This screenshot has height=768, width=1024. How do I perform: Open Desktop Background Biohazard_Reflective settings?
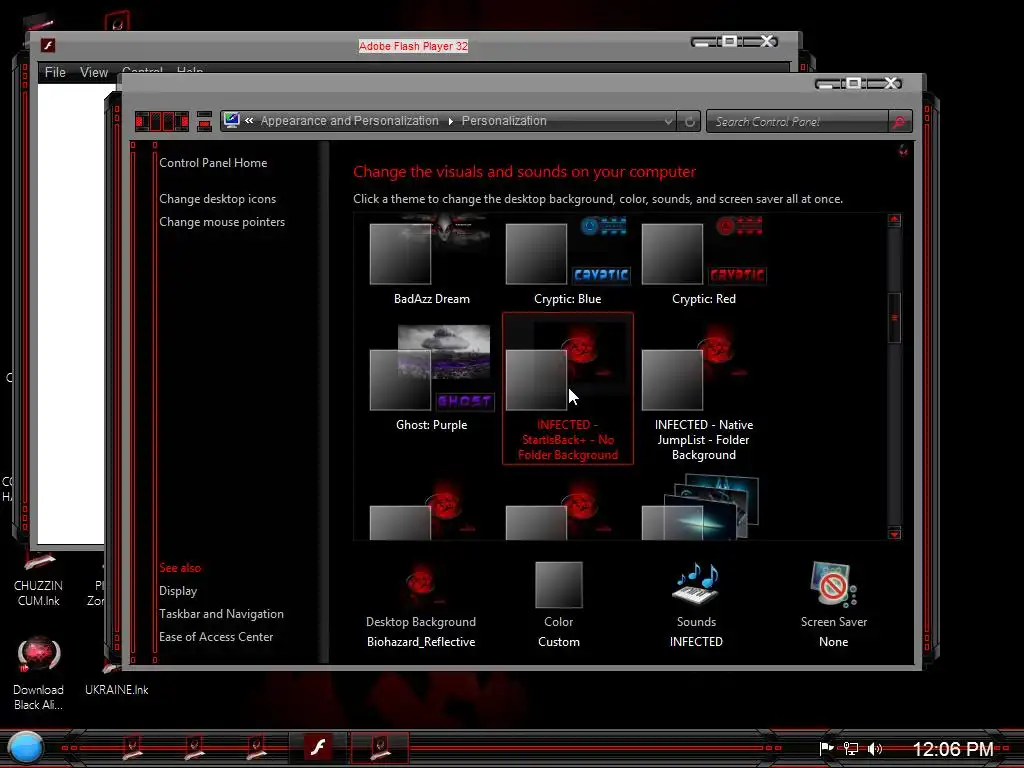[421, 605]
